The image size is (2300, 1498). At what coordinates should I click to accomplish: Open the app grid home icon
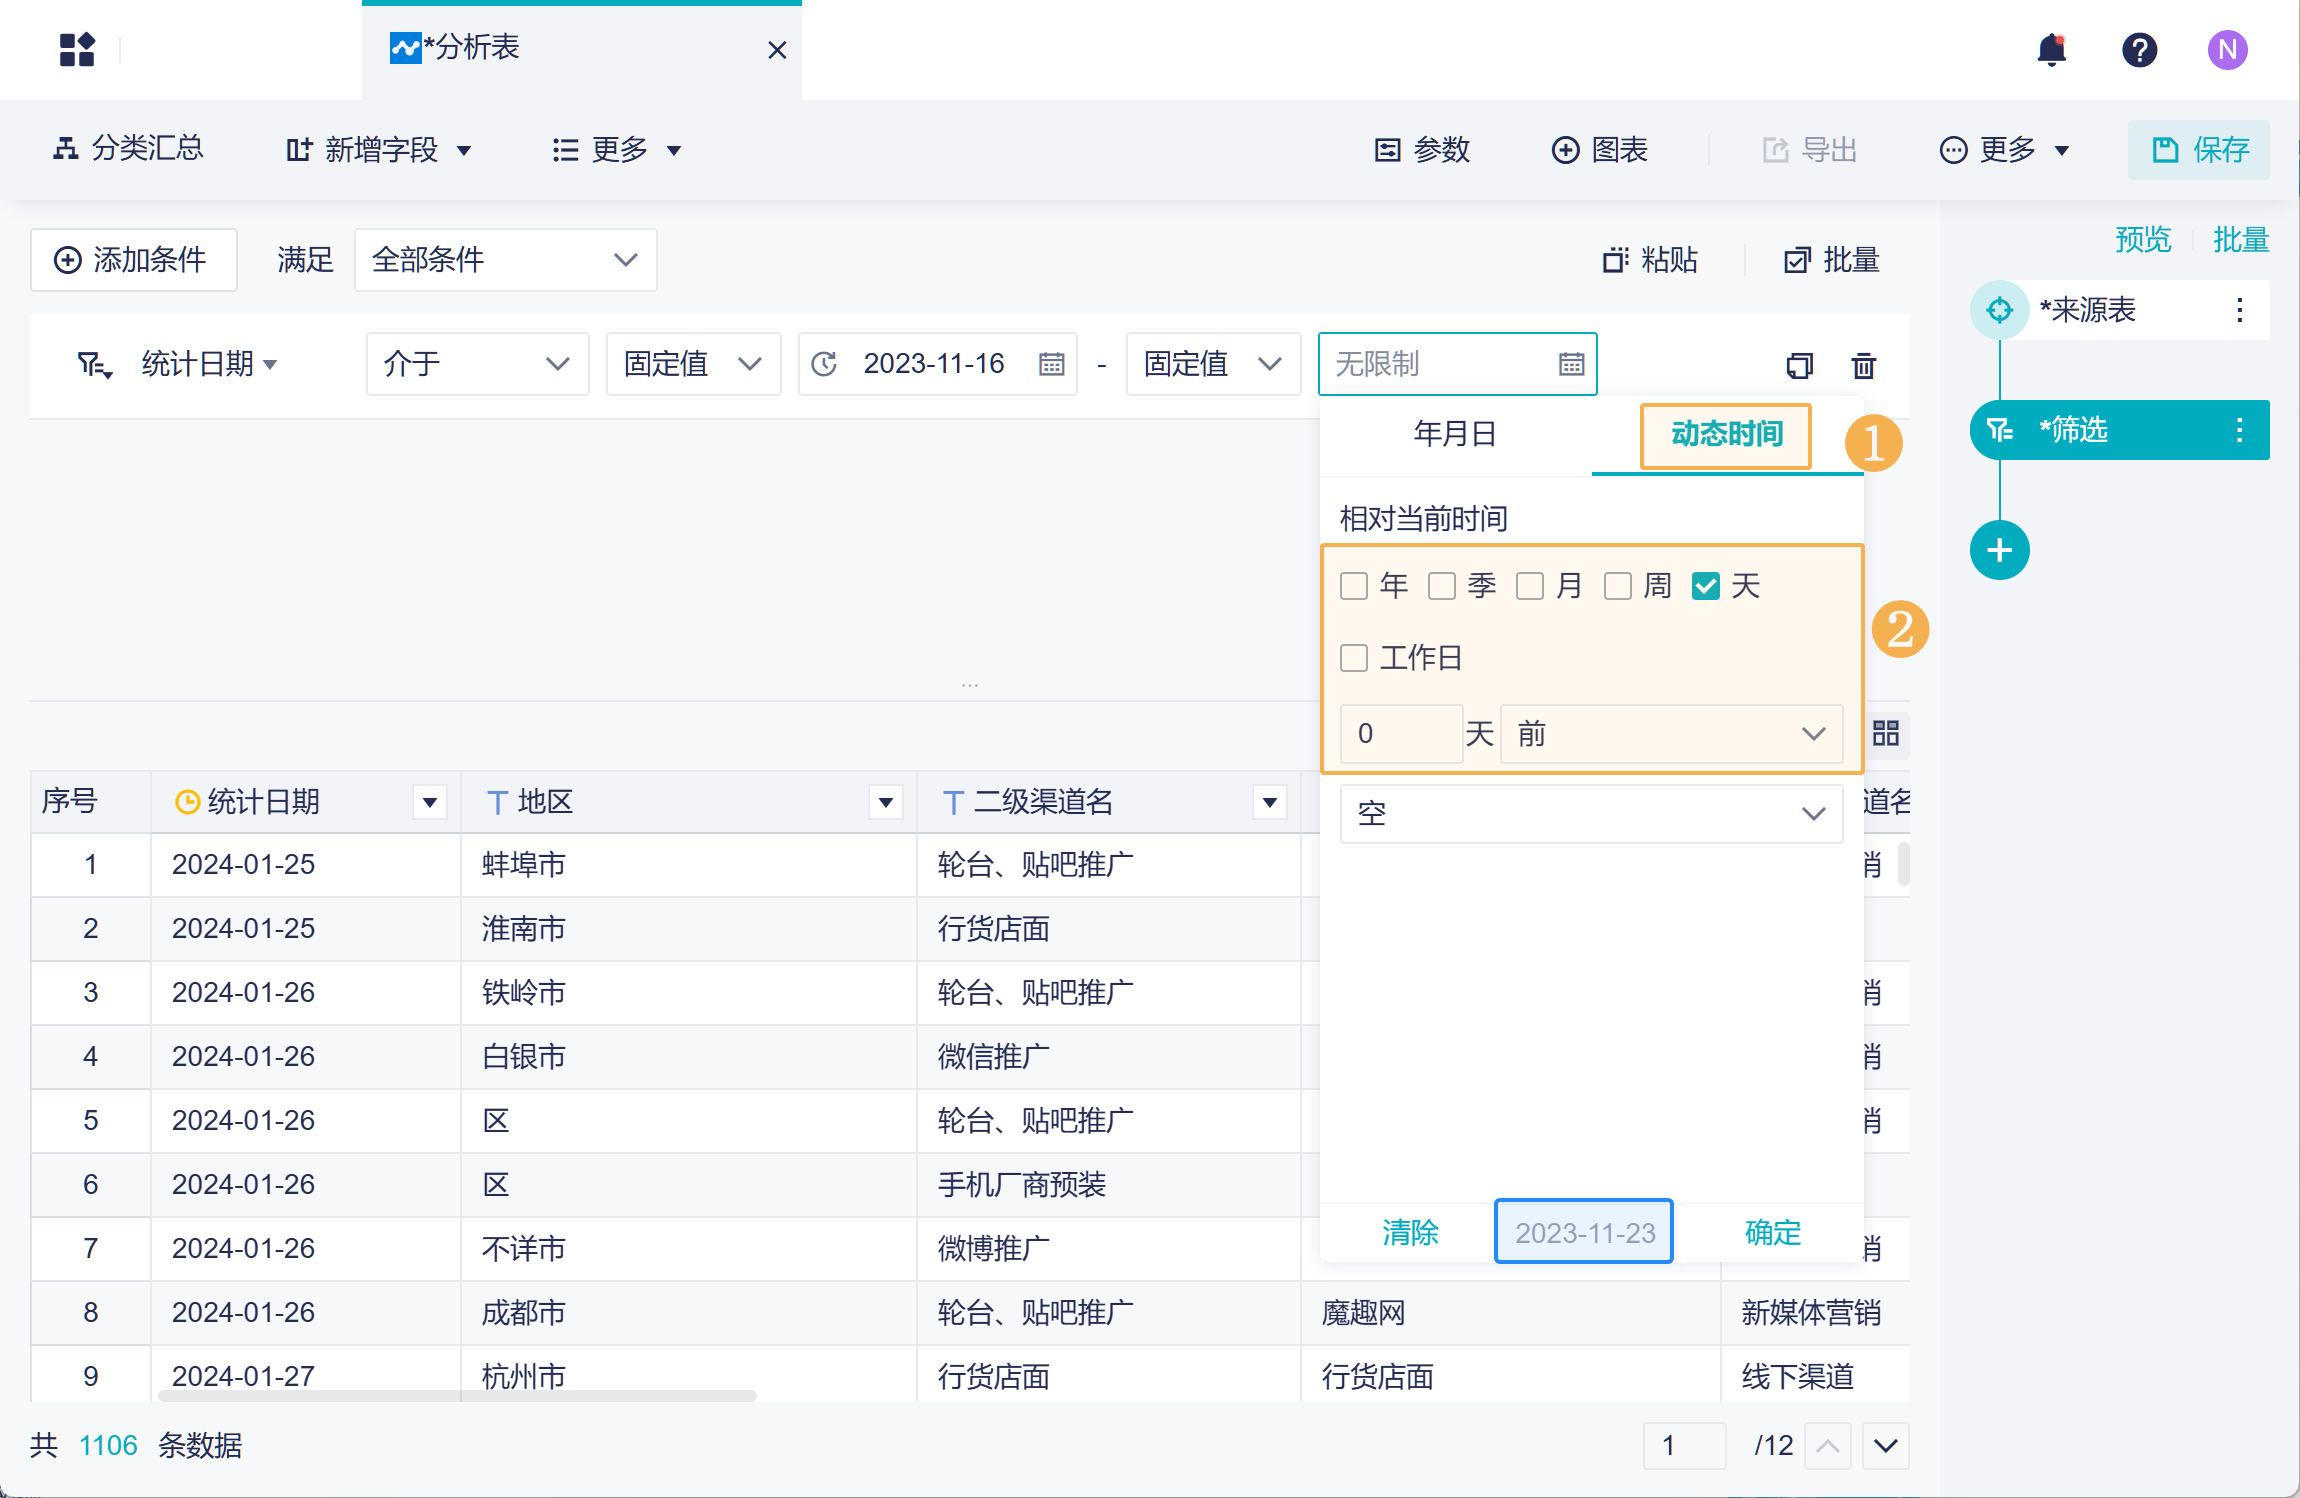[77, 49]
